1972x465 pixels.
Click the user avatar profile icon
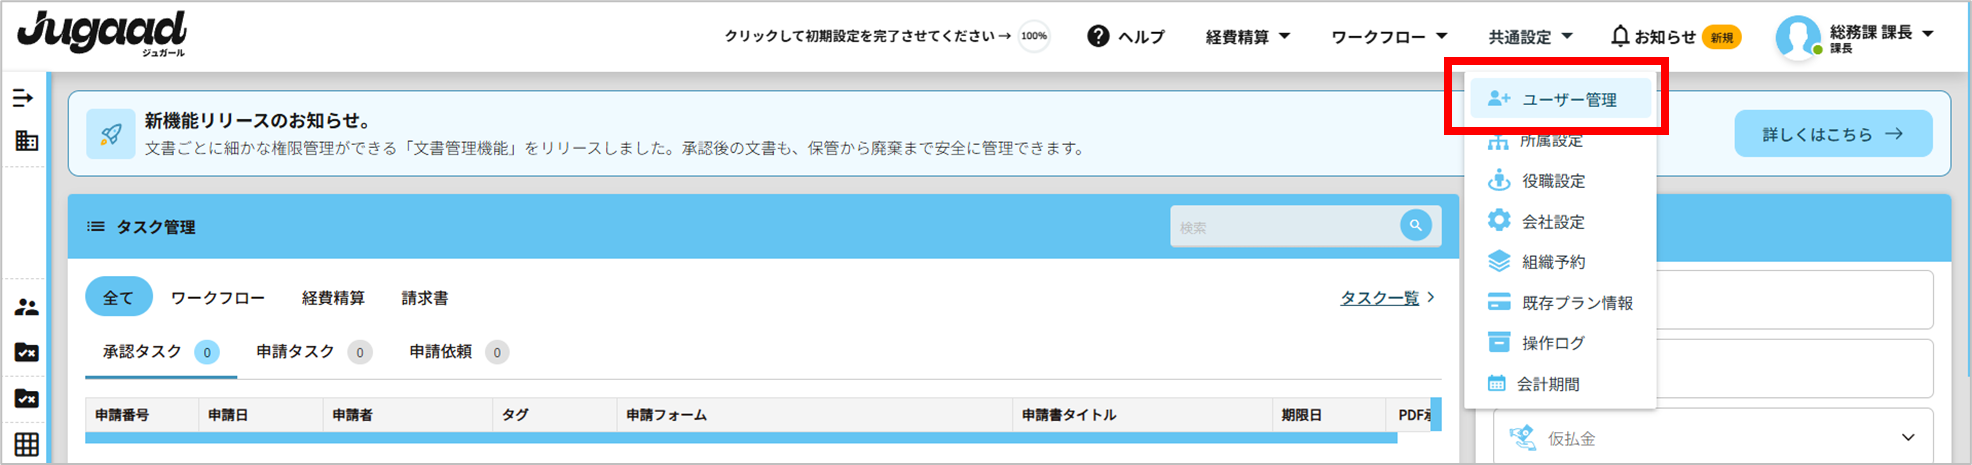(1797, 38)
